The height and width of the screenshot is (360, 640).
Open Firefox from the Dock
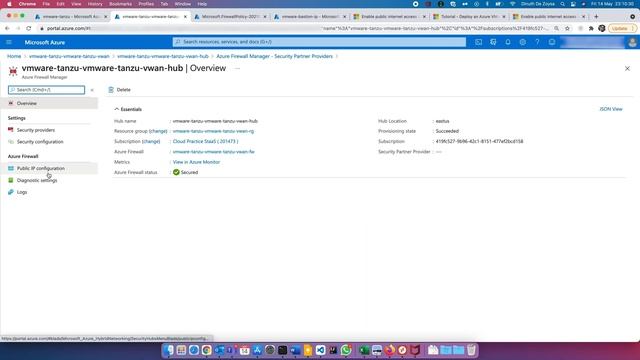coord(390,350)
